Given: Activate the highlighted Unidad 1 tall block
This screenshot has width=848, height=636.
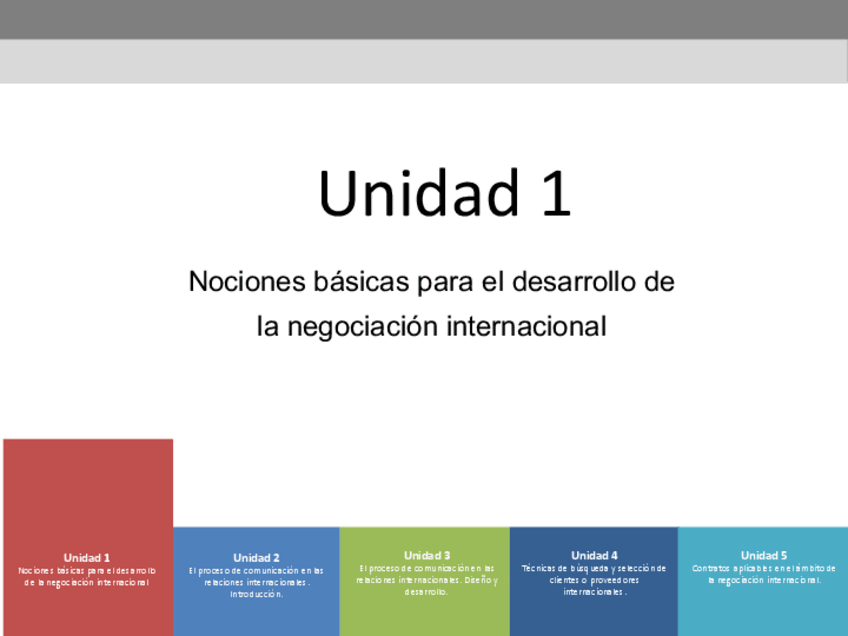Looking at the screenshot, I should point(88,500).
